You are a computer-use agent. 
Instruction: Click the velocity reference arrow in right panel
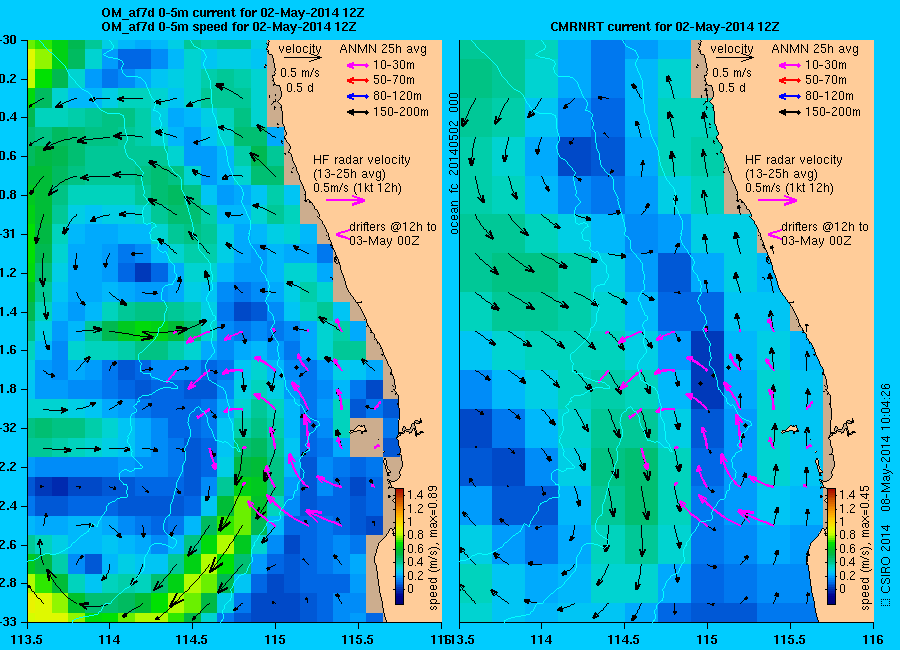734,58
